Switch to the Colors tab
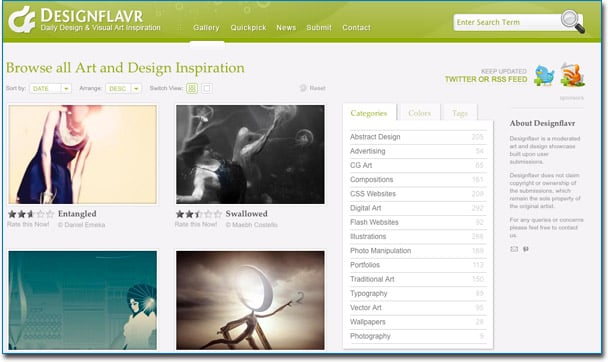This screenshot has width=608, height=362. [420, 113]
